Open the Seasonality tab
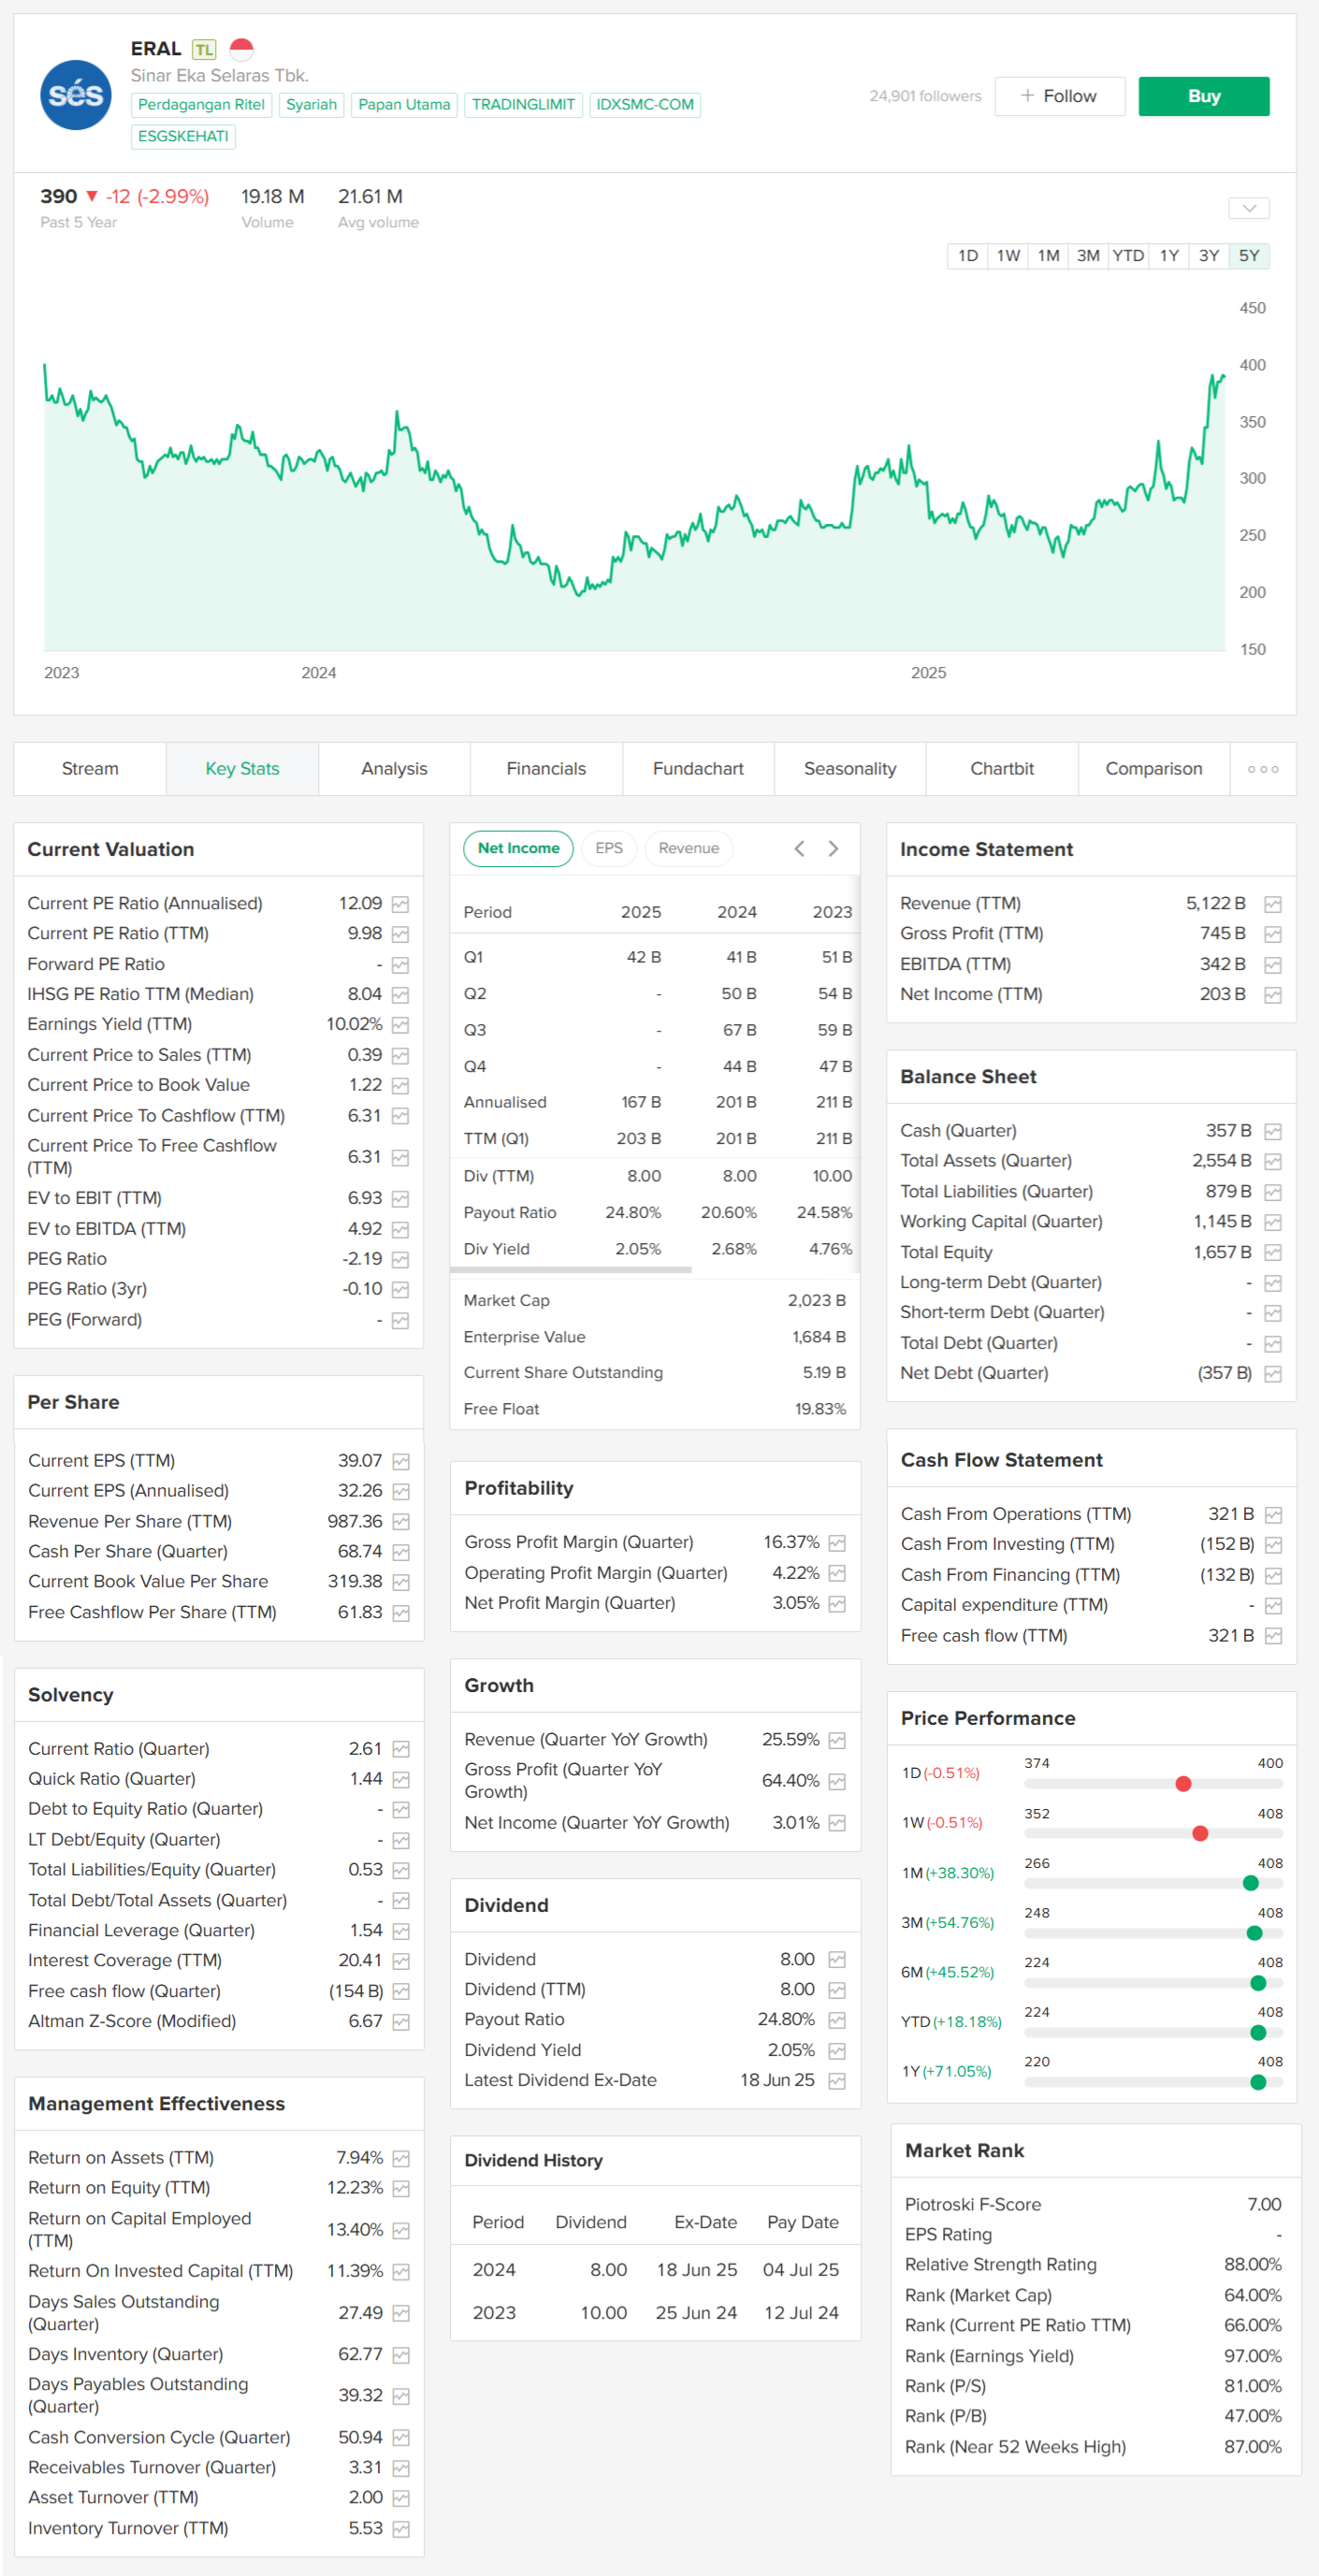The image size is (1319, 2576). pyautogui.click(x=850, y=769)
